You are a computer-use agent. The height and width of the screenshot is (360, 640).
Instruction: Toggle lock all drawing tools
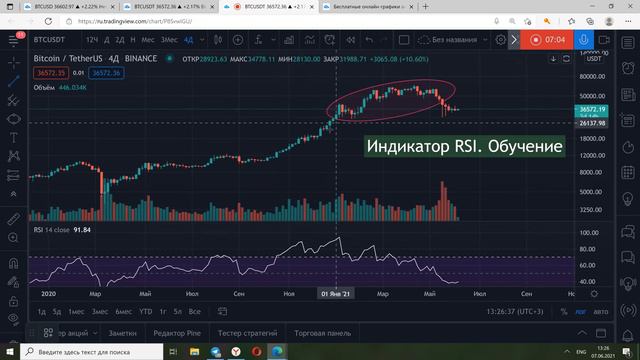pos(13,301)
